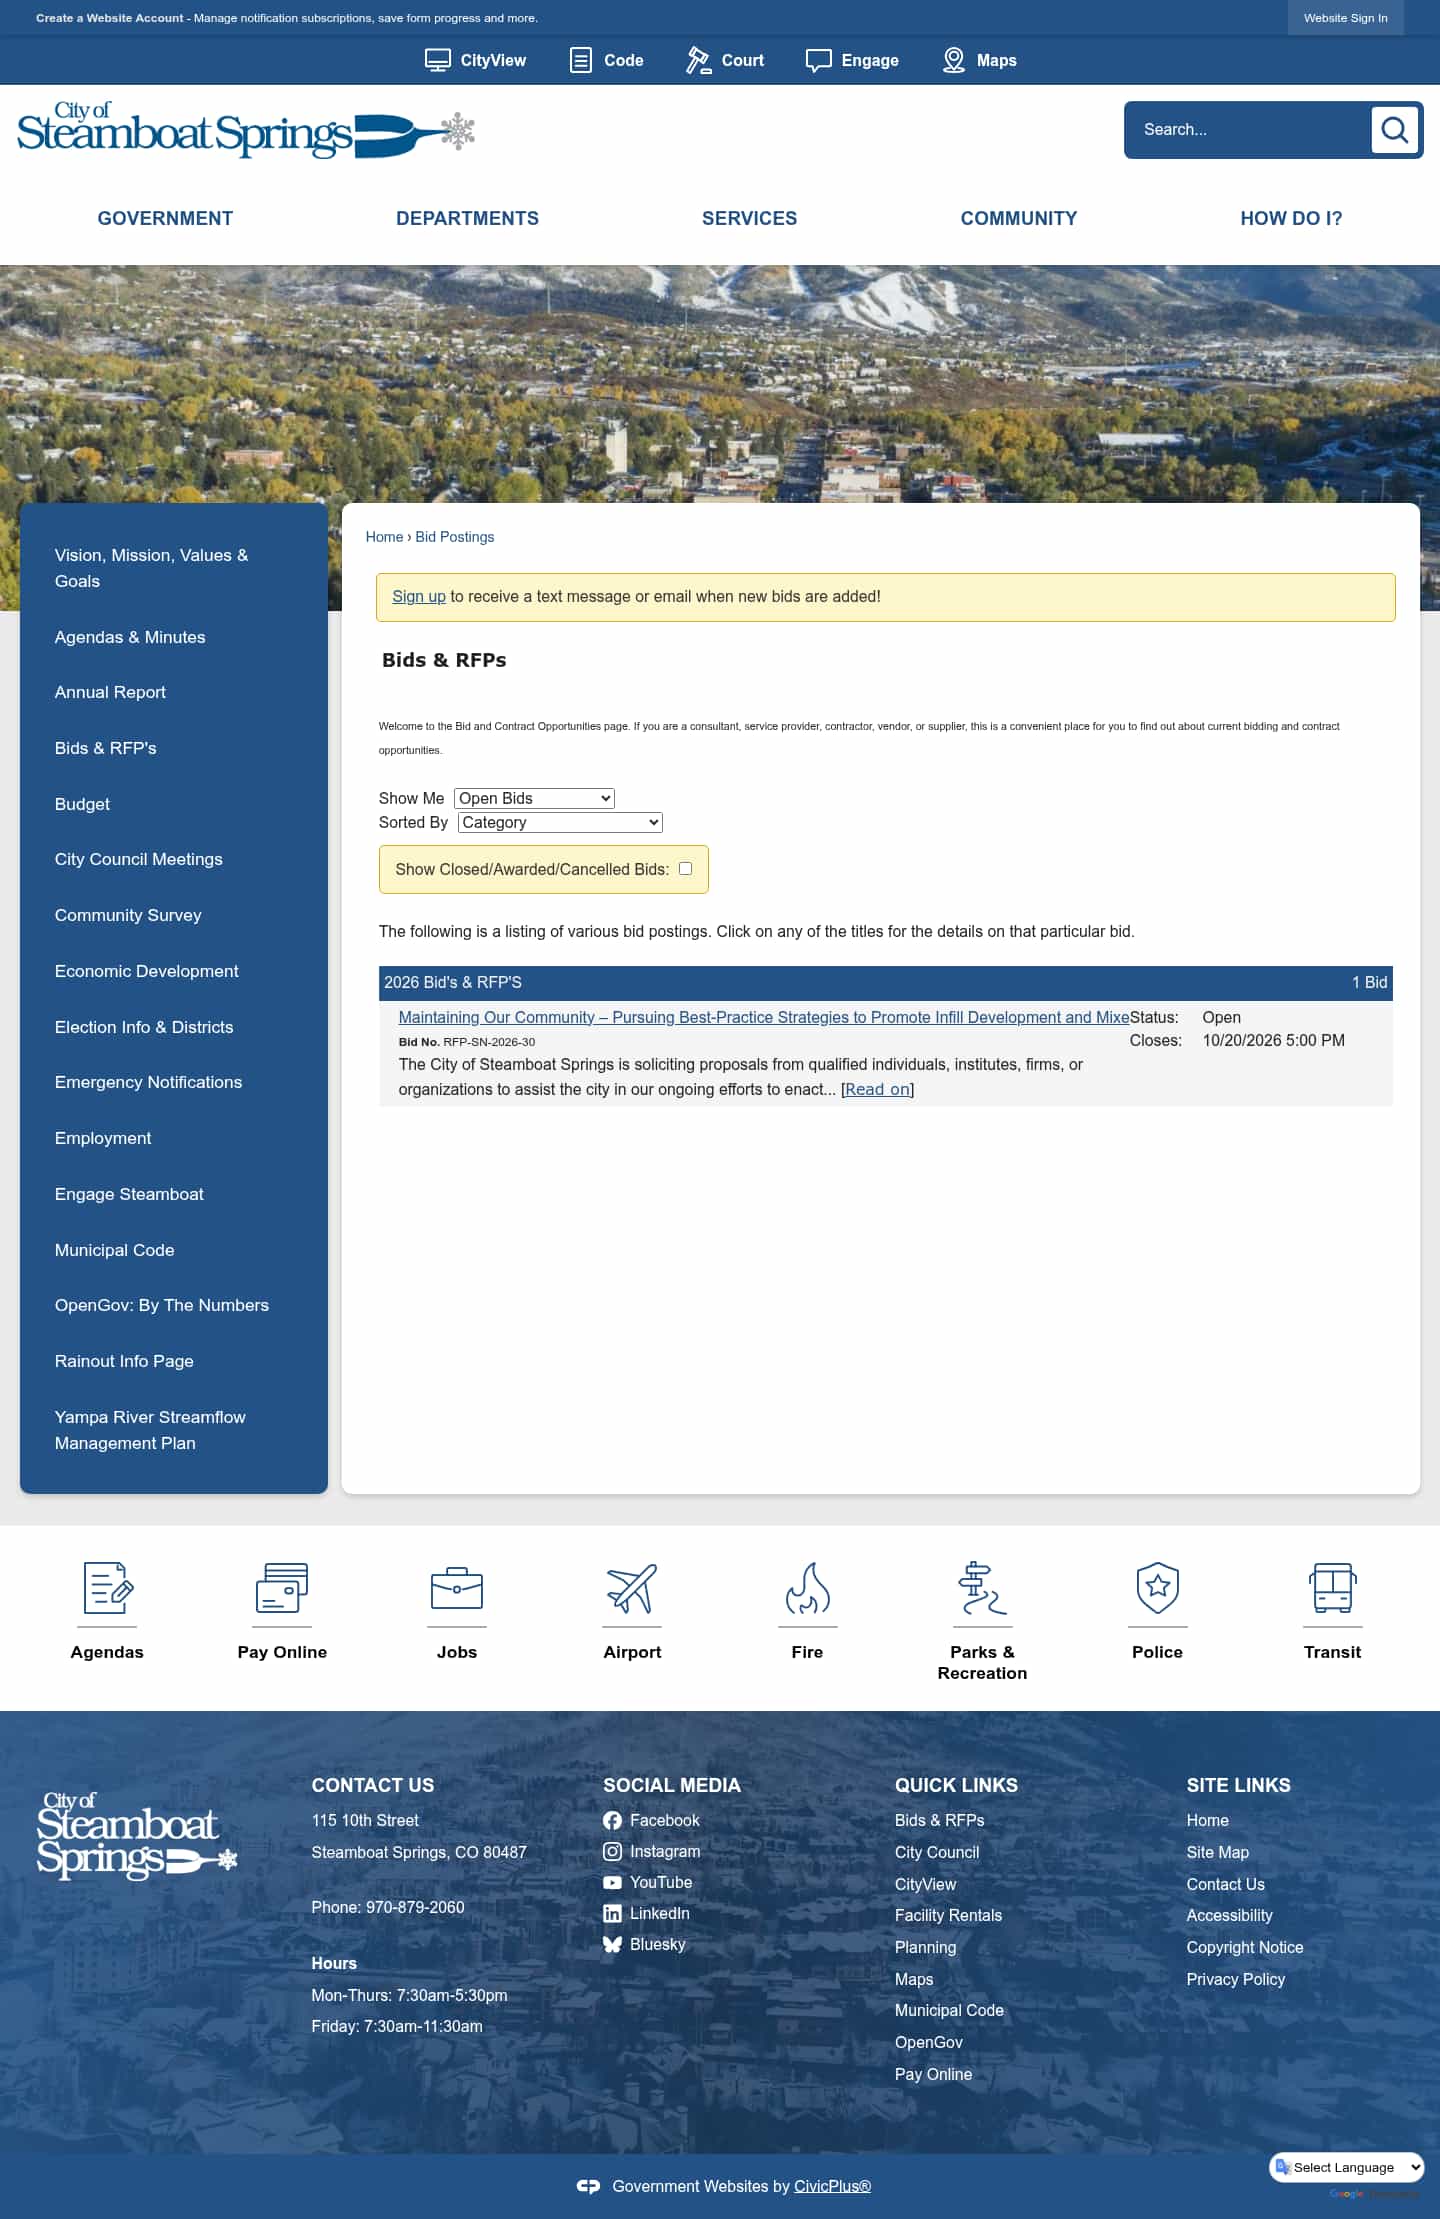The height and width of the screenshot is (2219, 1440).
Task: Open the Show Me dropdown
Action: coord(534,798)
